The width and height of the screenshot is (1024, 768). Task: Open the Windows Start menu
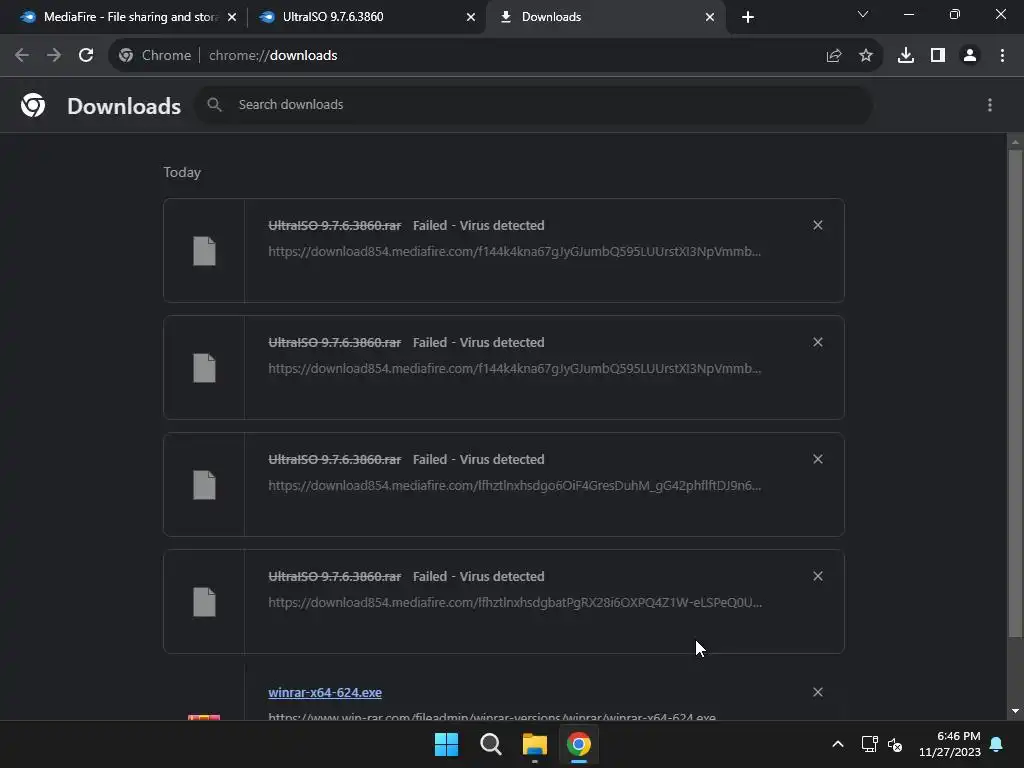(x=447, y=744)
